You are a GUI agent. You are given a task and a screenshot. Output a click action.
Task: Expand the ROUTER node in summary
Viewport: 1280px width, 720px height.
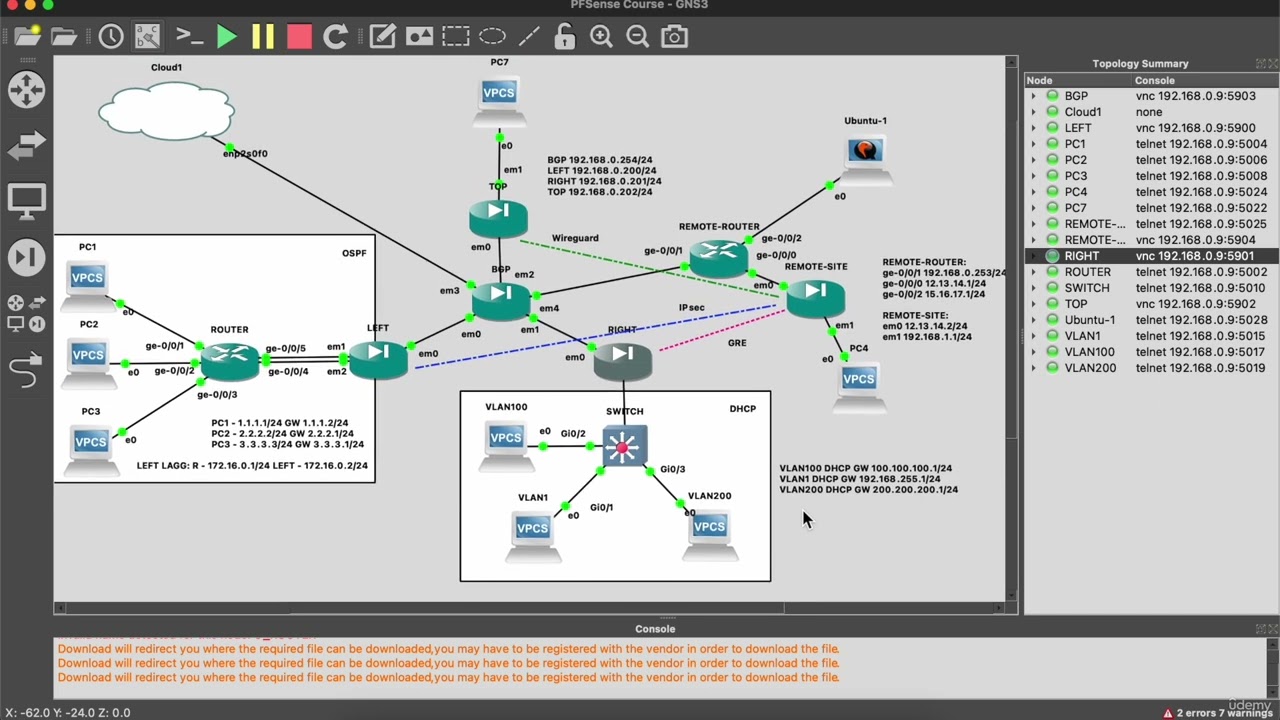(1034, 272)
